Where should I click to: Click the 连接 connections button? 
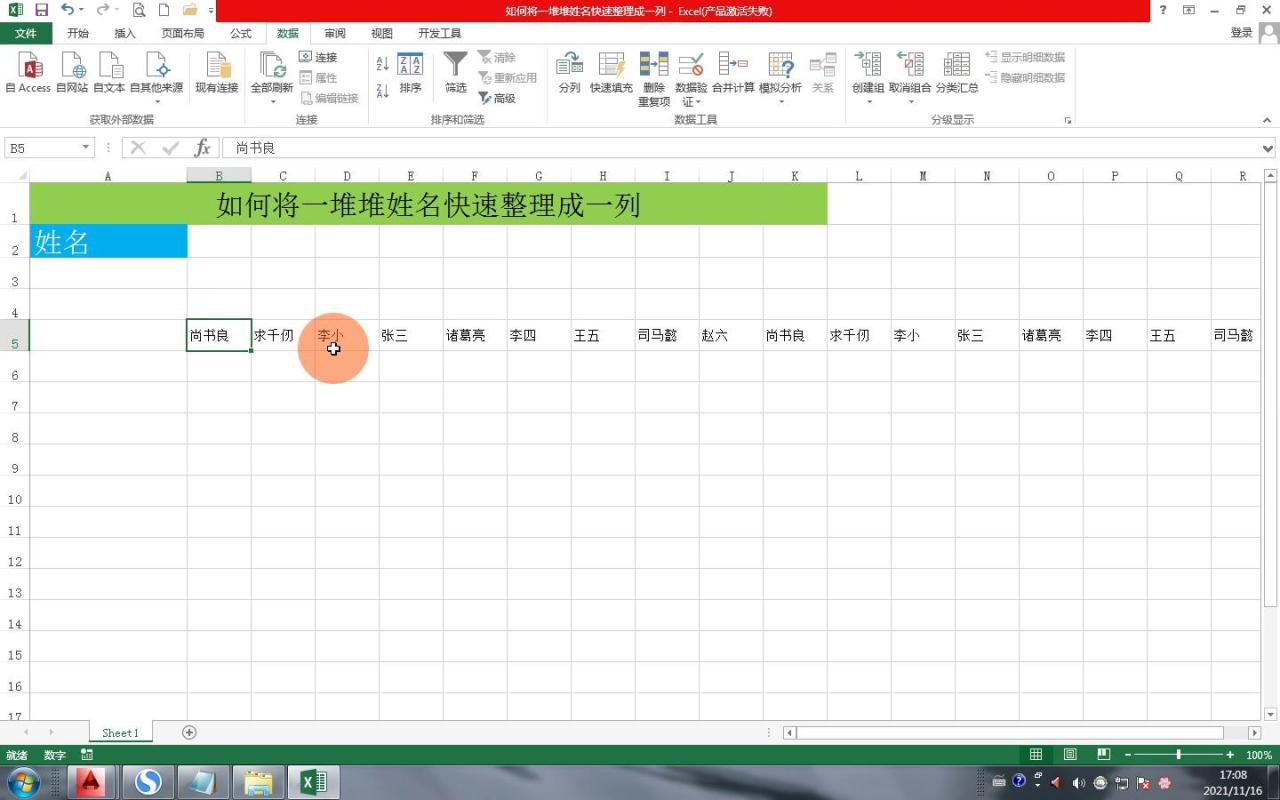pos(319,57)
